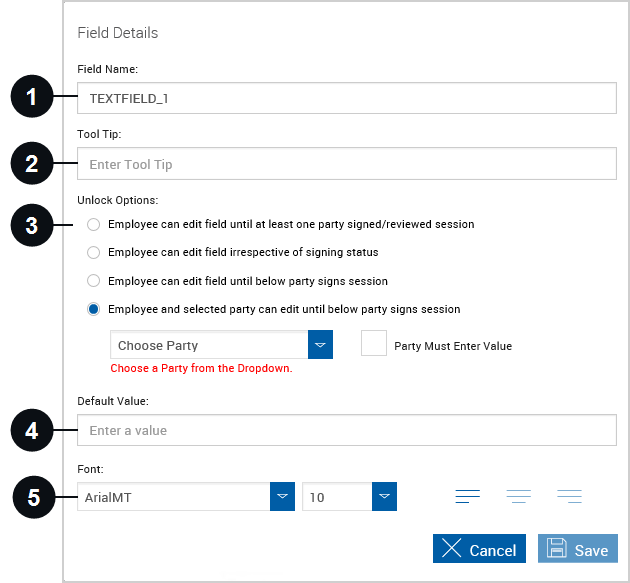Select left text alignment icon
630x583 pixels.
coord(467,497)
